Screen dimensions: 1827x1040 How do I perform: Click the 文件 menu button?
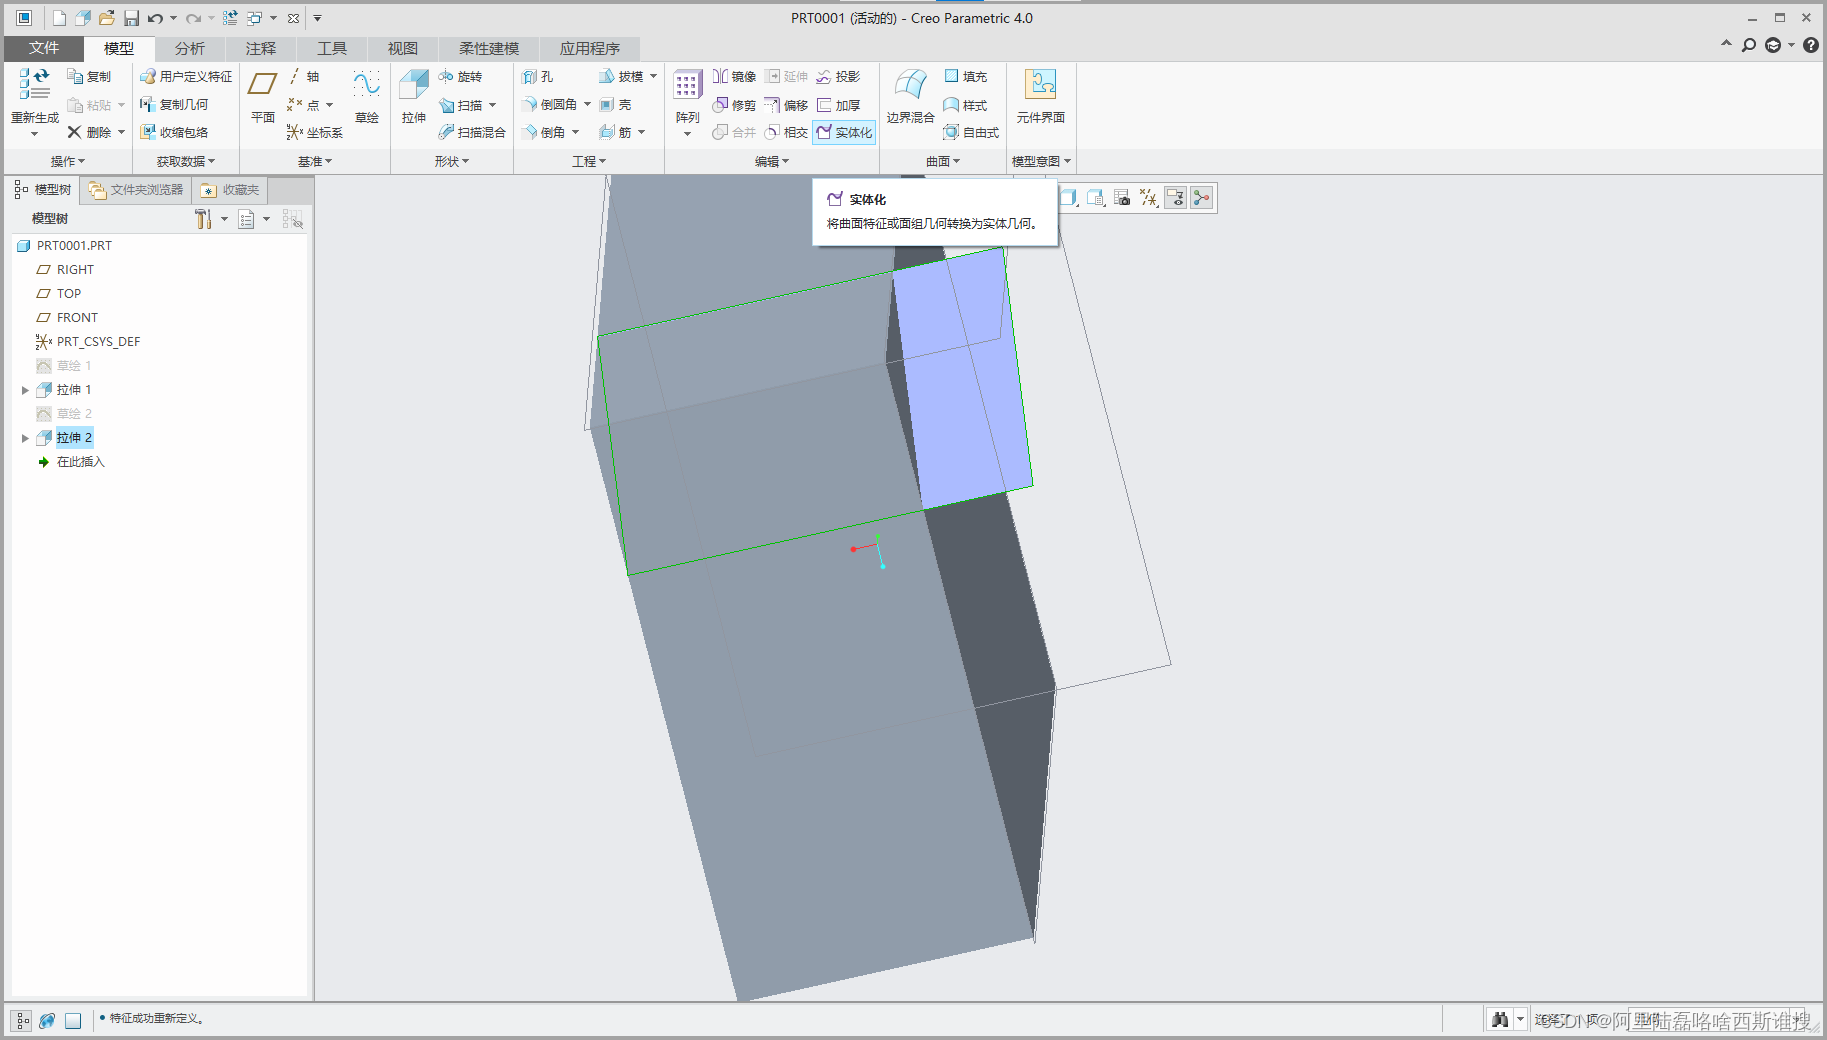[44, 48]
